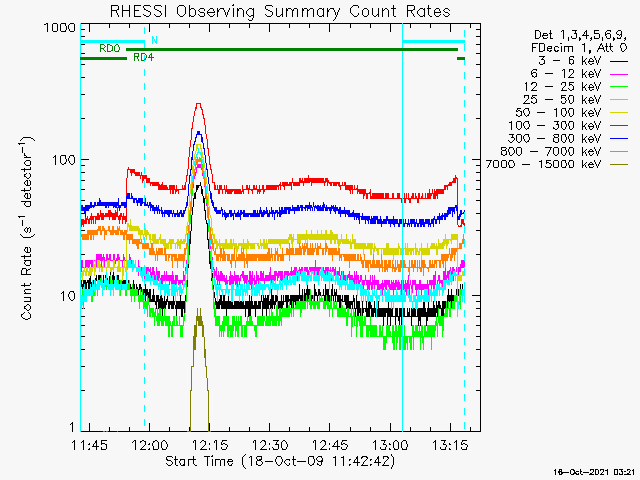Click the dashed cyan vertical line near 12:00
This screenshot has height=480, width=640.
coord(144,227)
